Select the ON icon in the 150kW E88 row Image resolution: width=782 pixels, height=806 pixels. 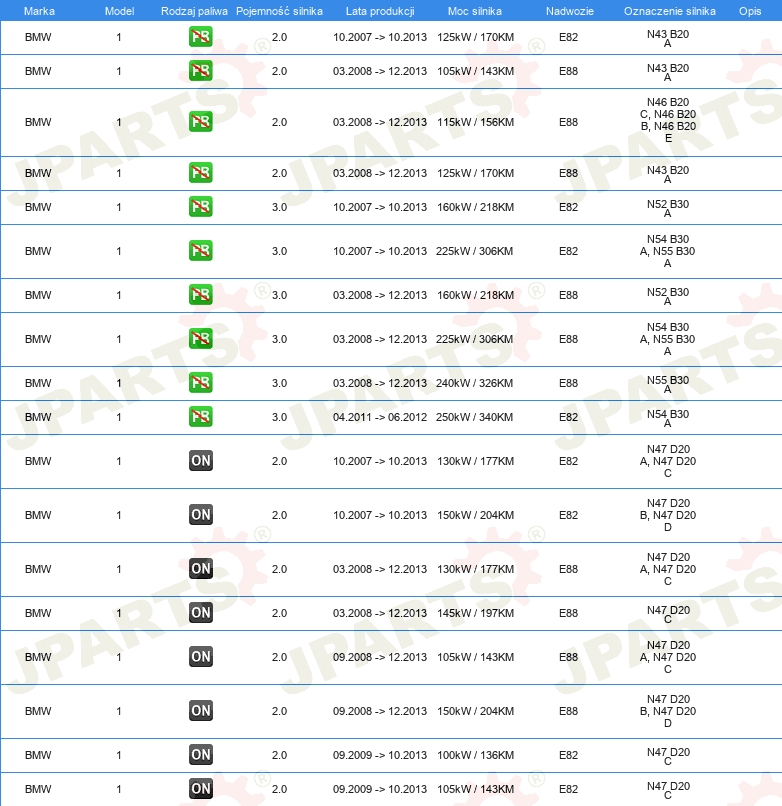[x=200, y=711]
